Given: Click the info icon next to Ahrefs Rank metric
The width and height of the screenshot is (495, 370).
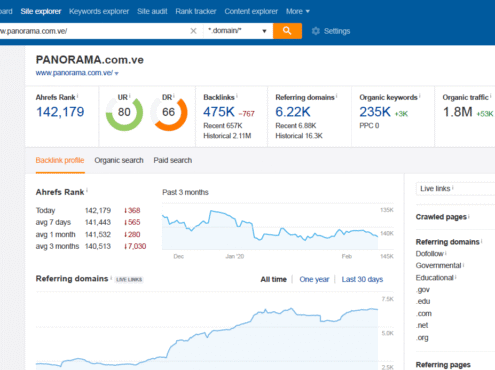Looking at the screenshot, I should (x=78, y=96).
